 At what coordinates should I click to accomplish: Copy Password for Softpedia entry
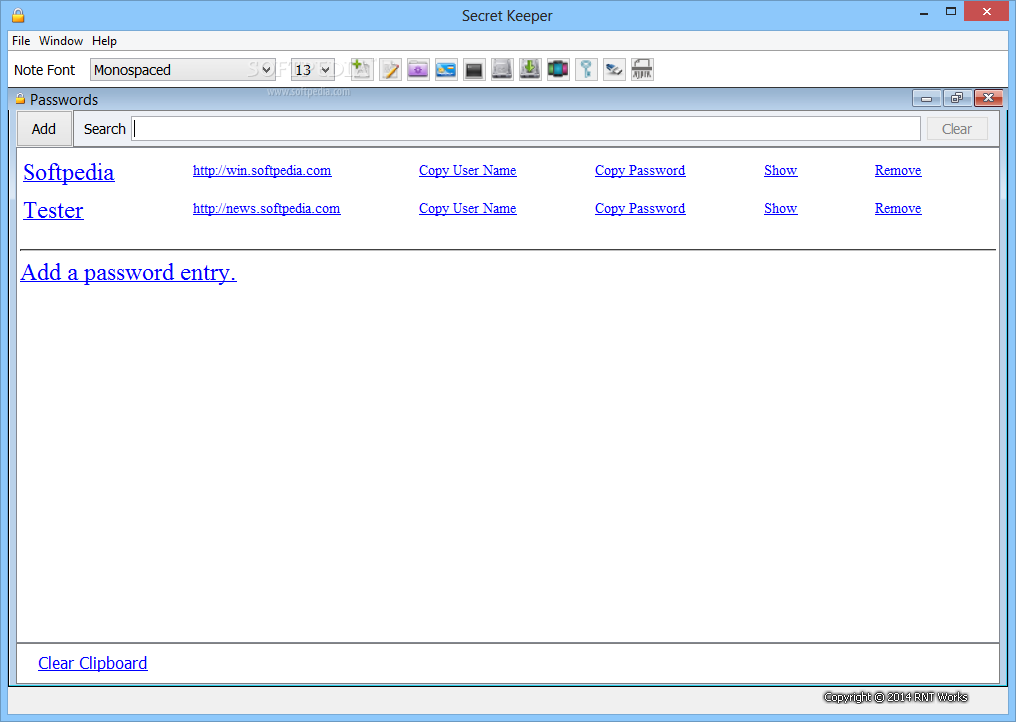640,170
